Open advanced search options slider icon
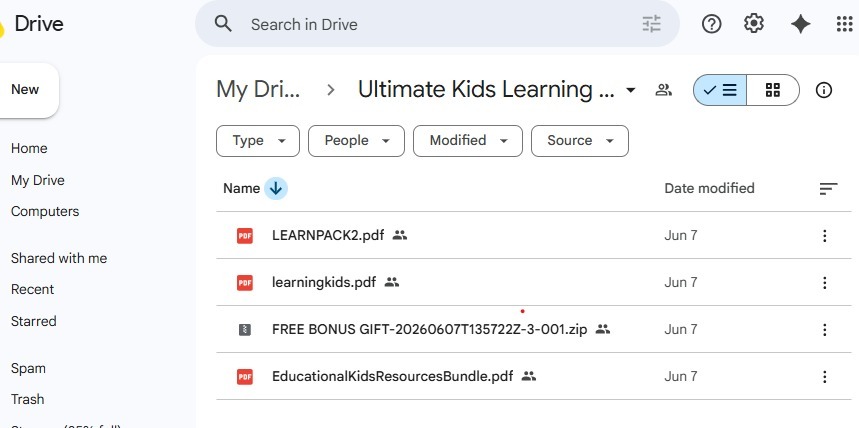This screenshot has height=428, width=859. pyautogui.click(x=651, y=24)
